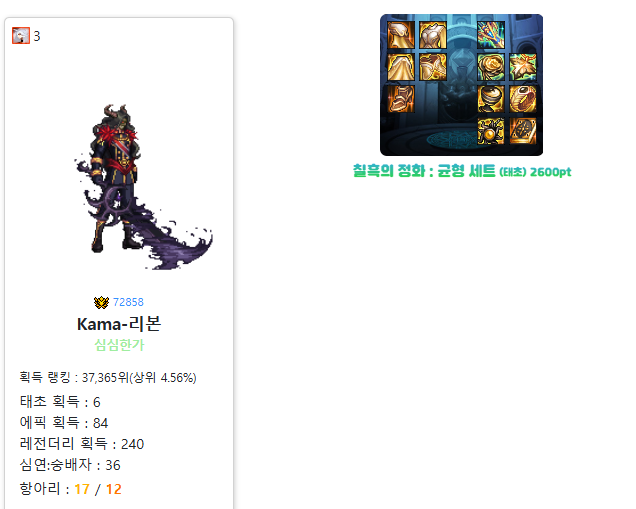Select the 칠흑의 정화 : 균형 세트 title
Screen dimensions: 636x509
(424, 171)
